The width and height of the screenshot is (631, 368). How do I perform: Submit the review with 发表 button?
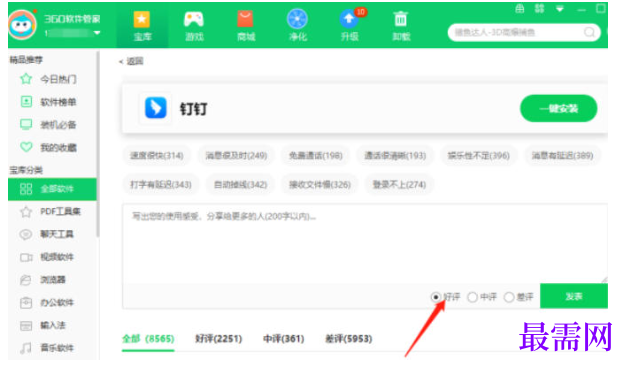pos(574,296)
